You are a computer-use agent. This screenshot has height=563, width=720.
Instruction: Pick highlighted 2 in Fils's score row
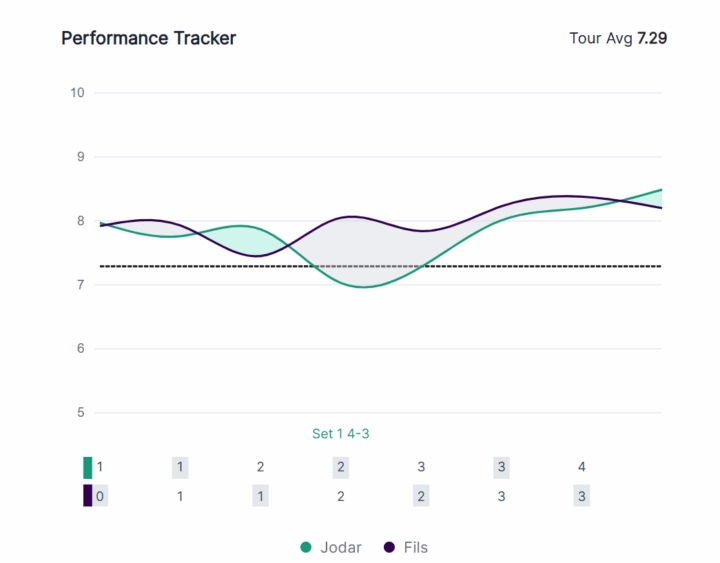(421, 496)
